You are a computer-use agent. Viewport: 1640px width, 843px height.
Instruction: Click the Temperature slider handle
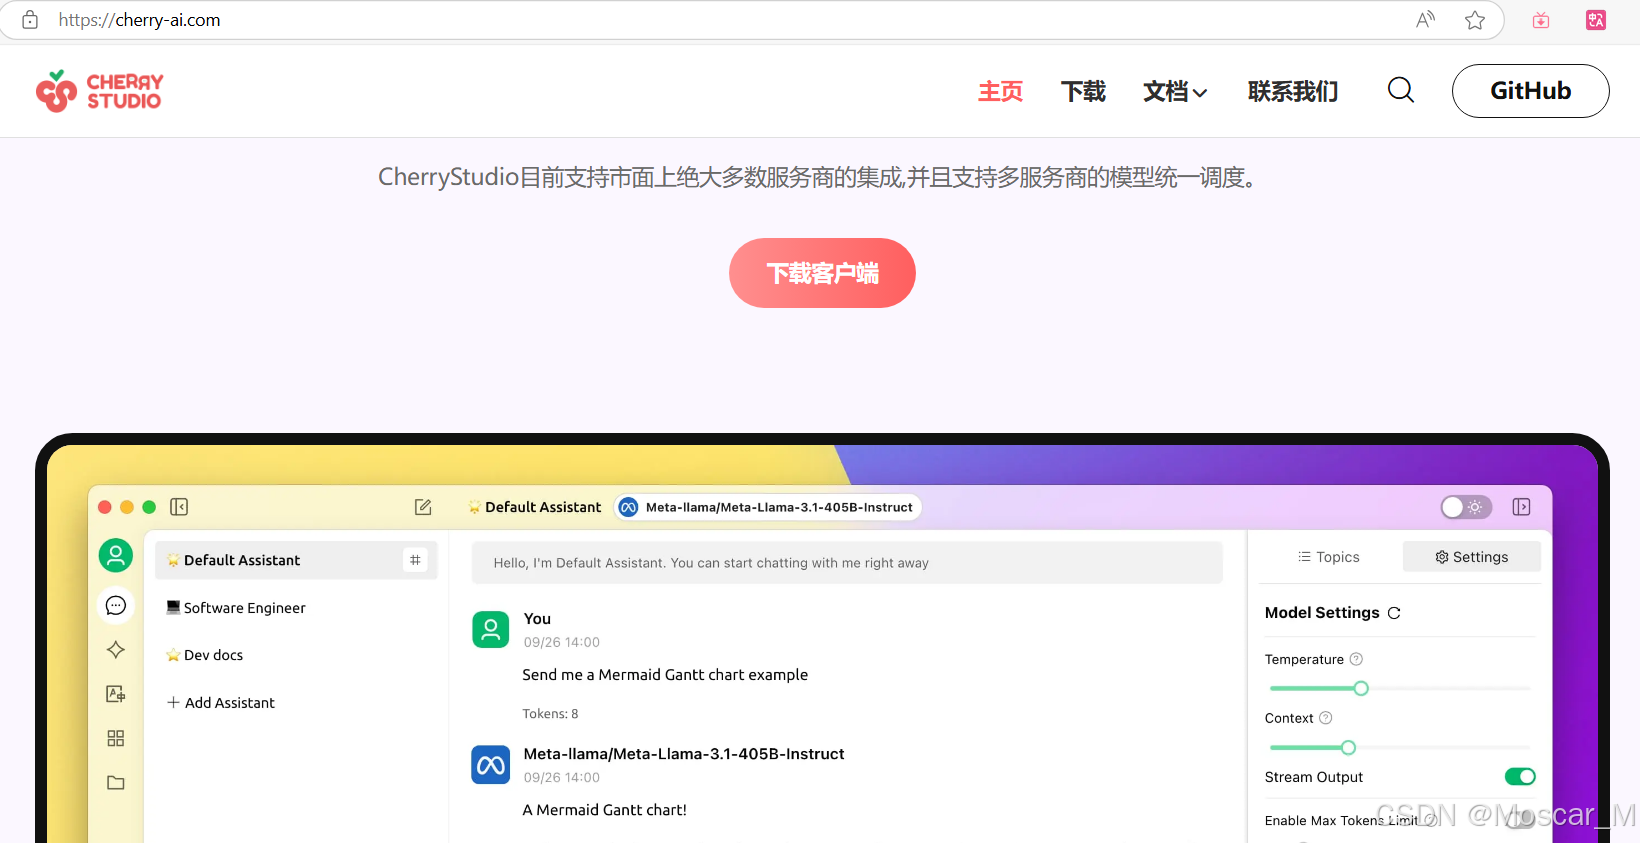pos(1361,688)
